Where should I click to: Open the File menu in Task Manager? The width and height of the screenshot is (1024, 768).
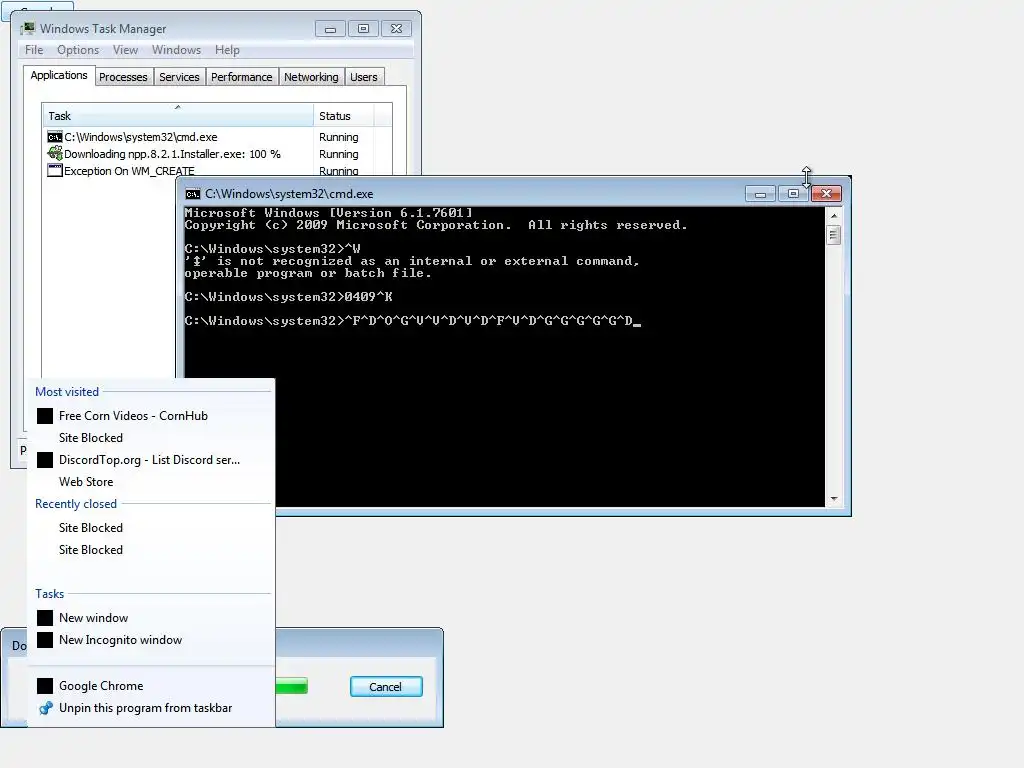click(x=34, y=50)
